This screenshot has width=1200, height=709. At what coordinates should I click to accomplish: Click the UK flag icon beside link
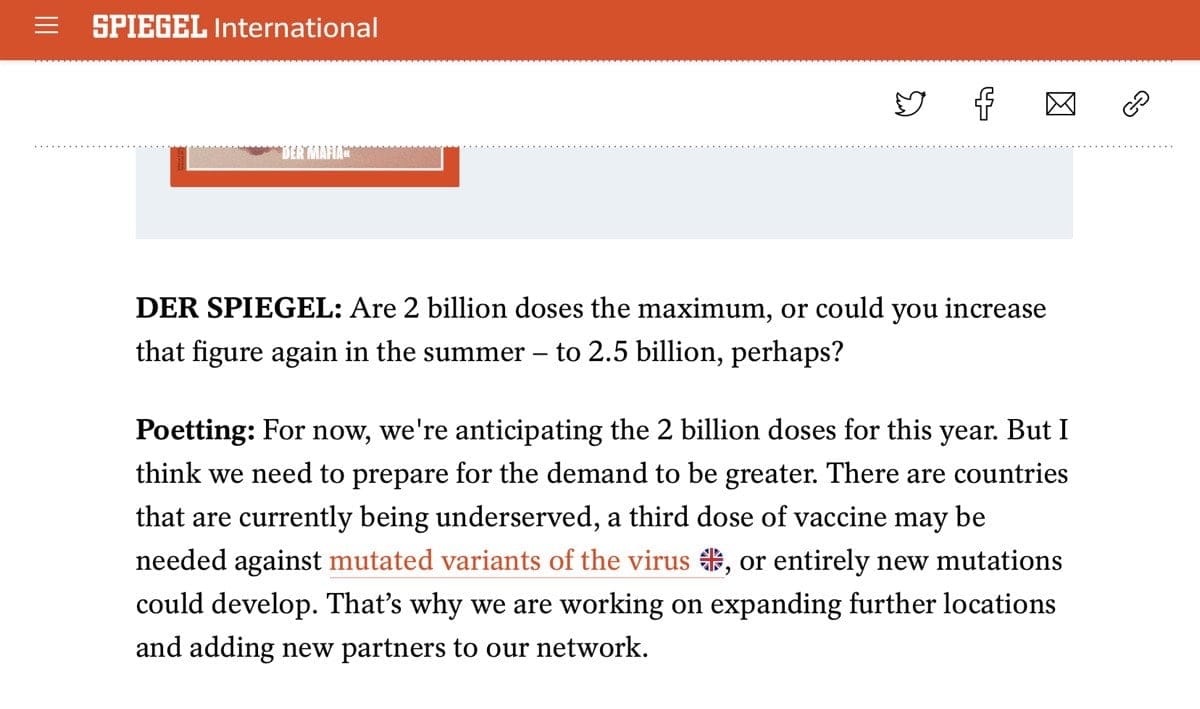(710, 561)
